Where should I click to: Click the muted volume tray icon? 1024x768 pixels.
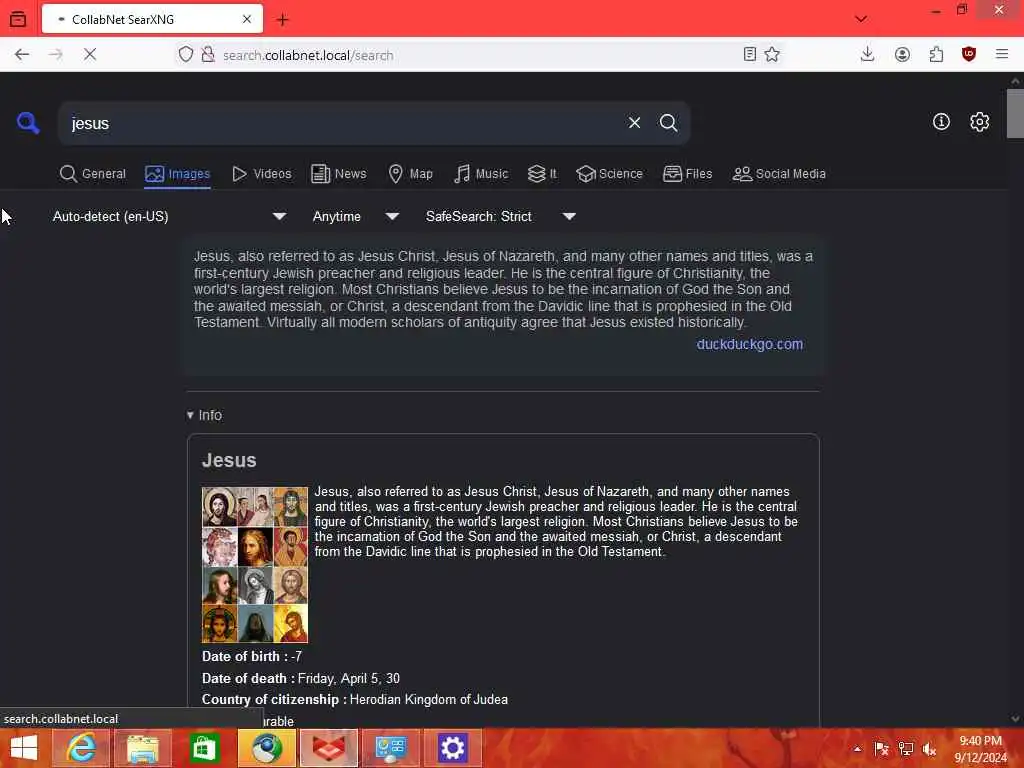pyautogui.click(x=929, y=748)
